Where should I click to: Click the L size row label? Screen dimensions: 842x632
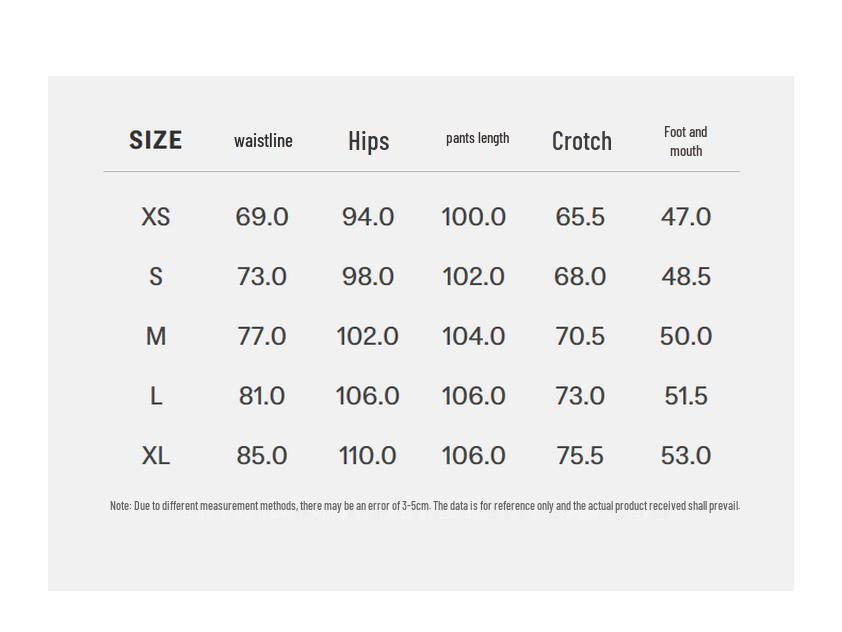point(155,396)
